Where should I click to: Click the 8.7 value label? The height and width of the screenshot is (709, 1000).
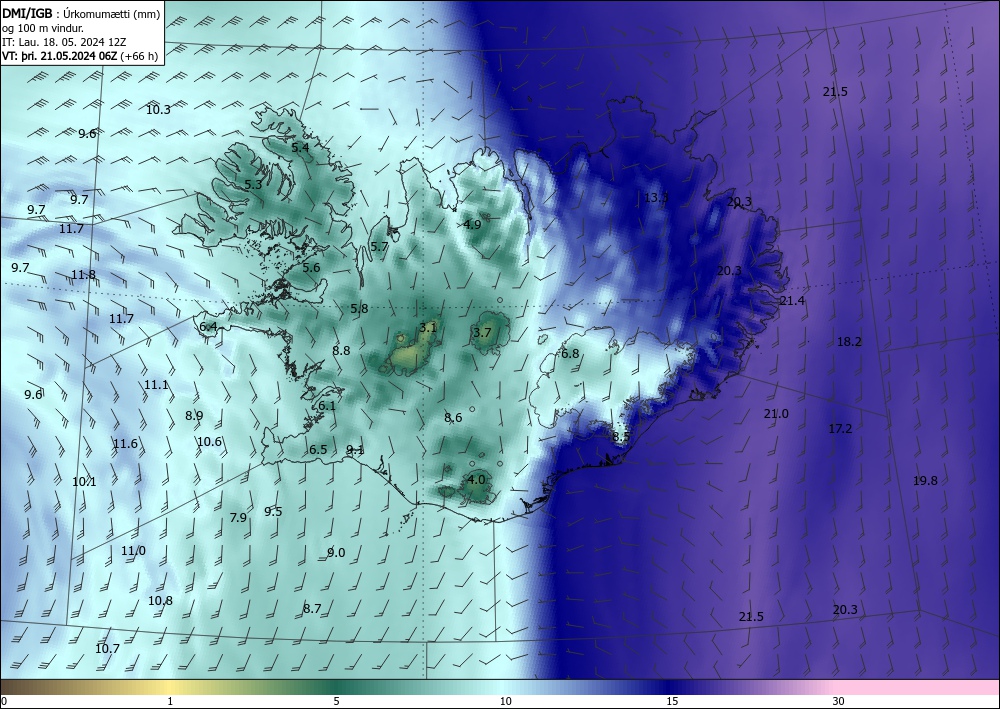(312, 609)
